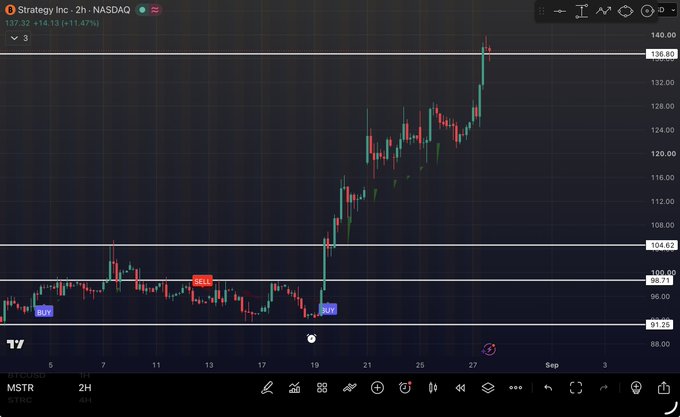Click the BUY label near 19

(328, 310)
